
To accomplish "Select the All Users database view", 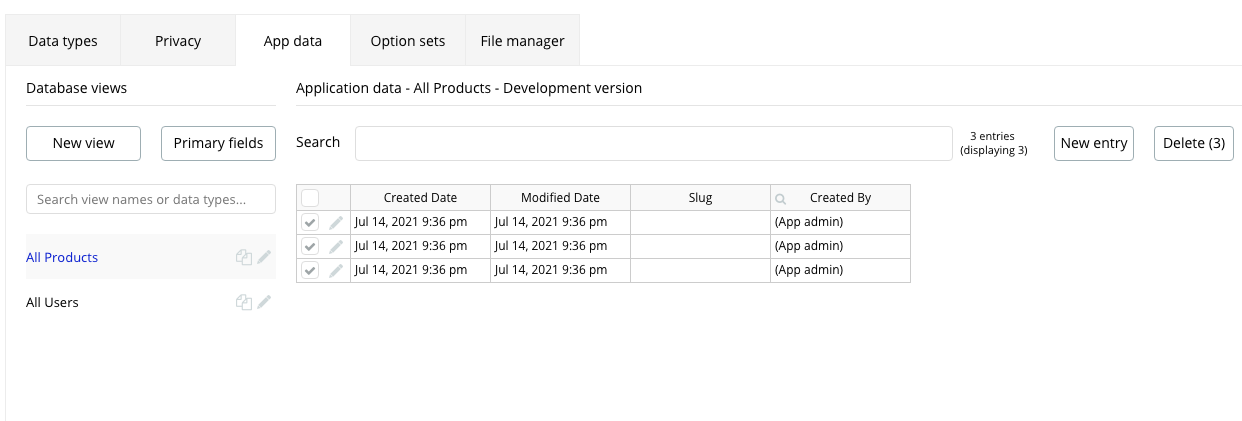I will [x=52, y=302].
